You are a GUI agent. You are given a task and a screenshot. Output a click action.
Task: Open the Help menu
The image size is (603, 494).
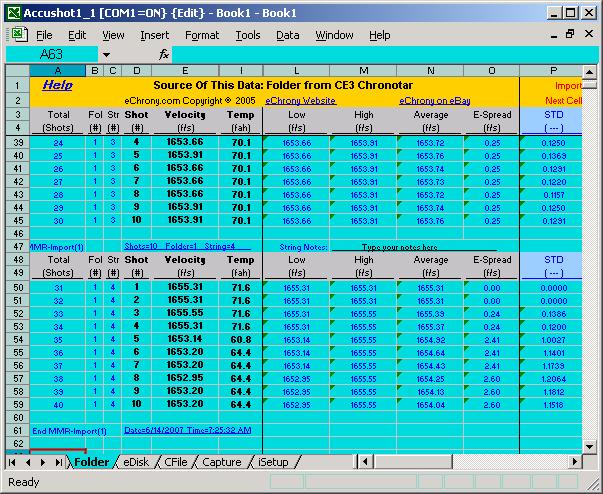380,35
